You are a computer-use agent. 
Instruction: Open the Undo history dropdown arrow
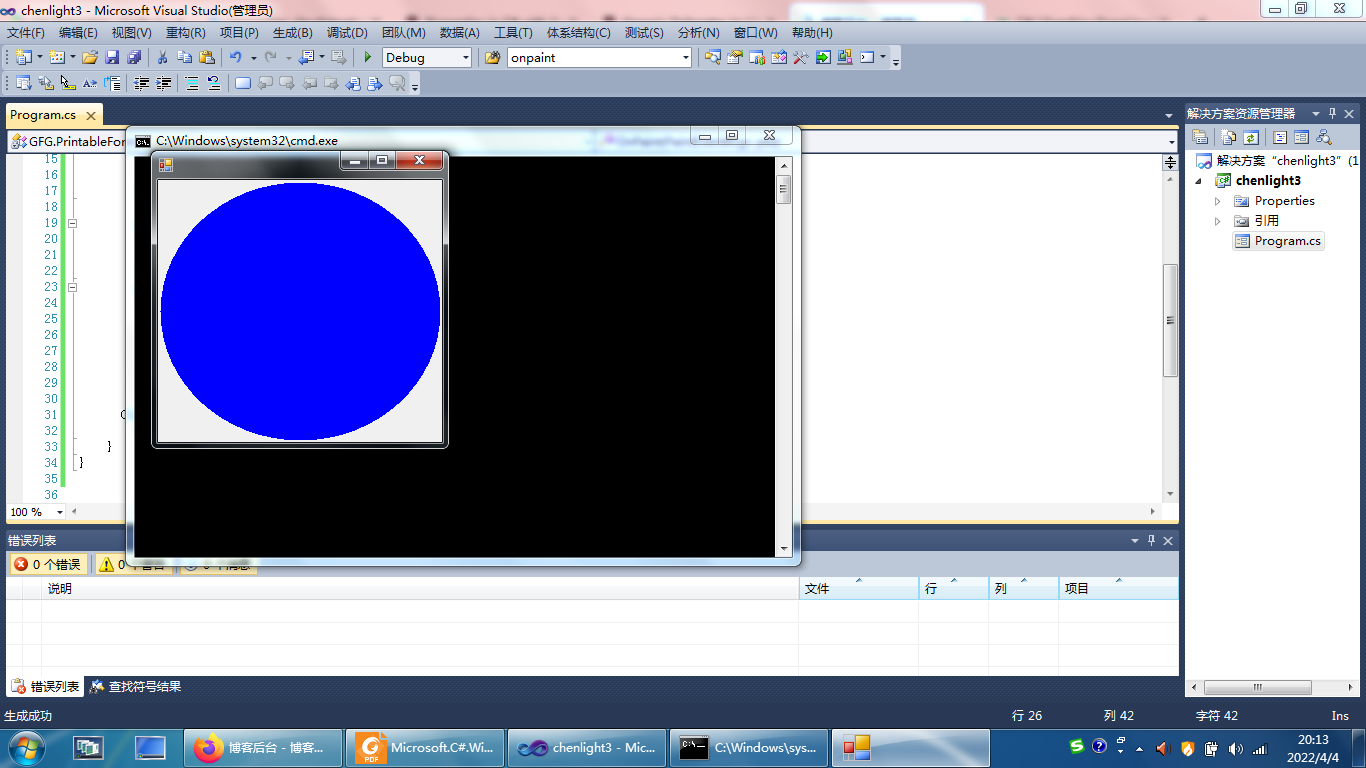pyautogui.click(x=254, y=58)
